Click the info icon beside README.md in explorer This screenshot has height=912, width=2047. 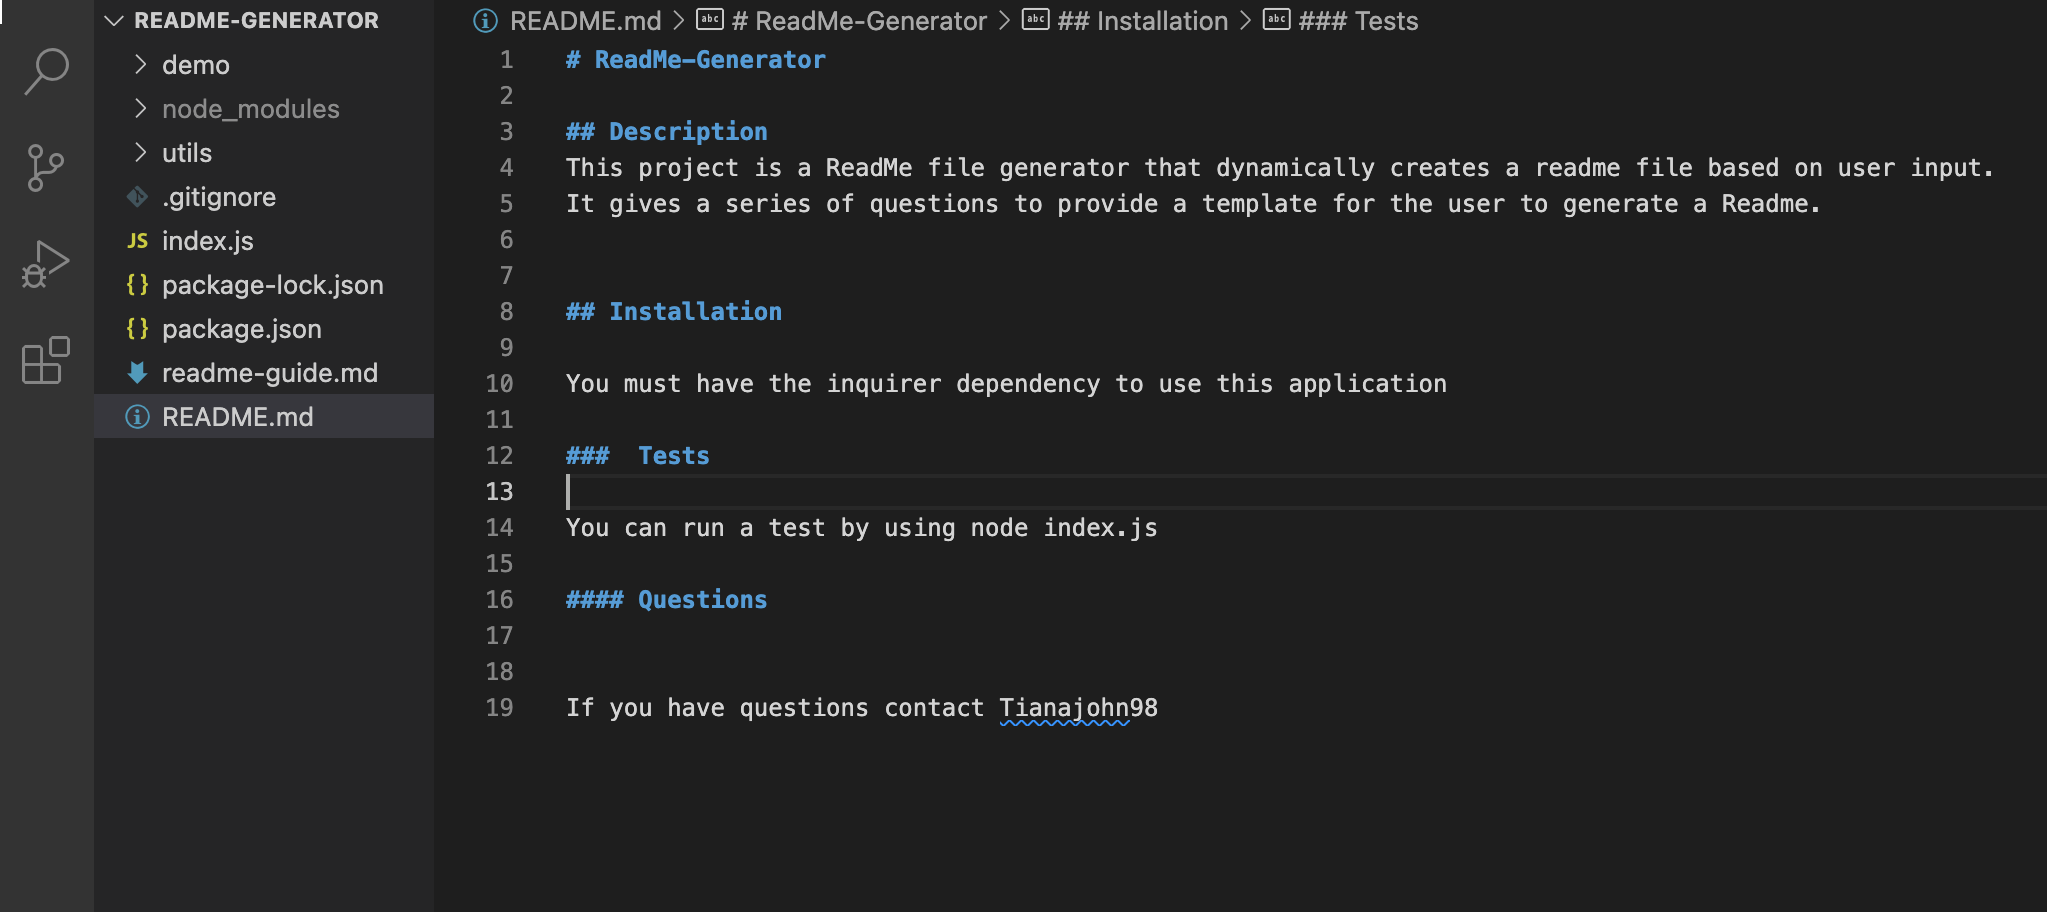137,416
